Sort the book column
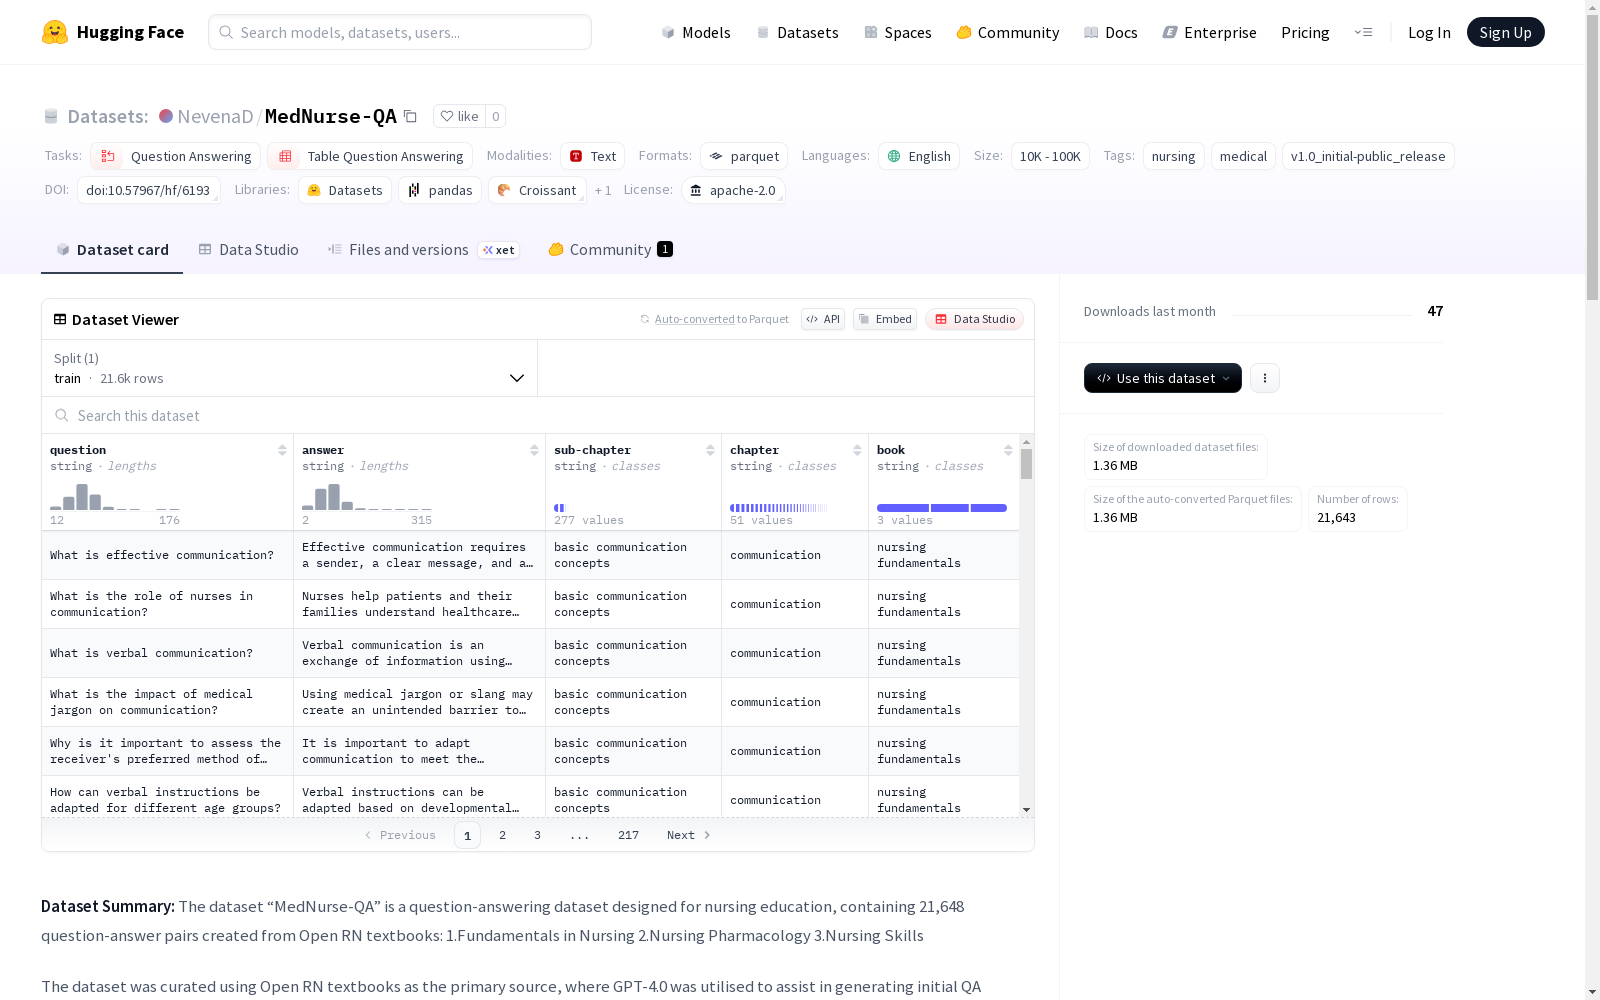1600x1000 pixels. (1008, 450)
